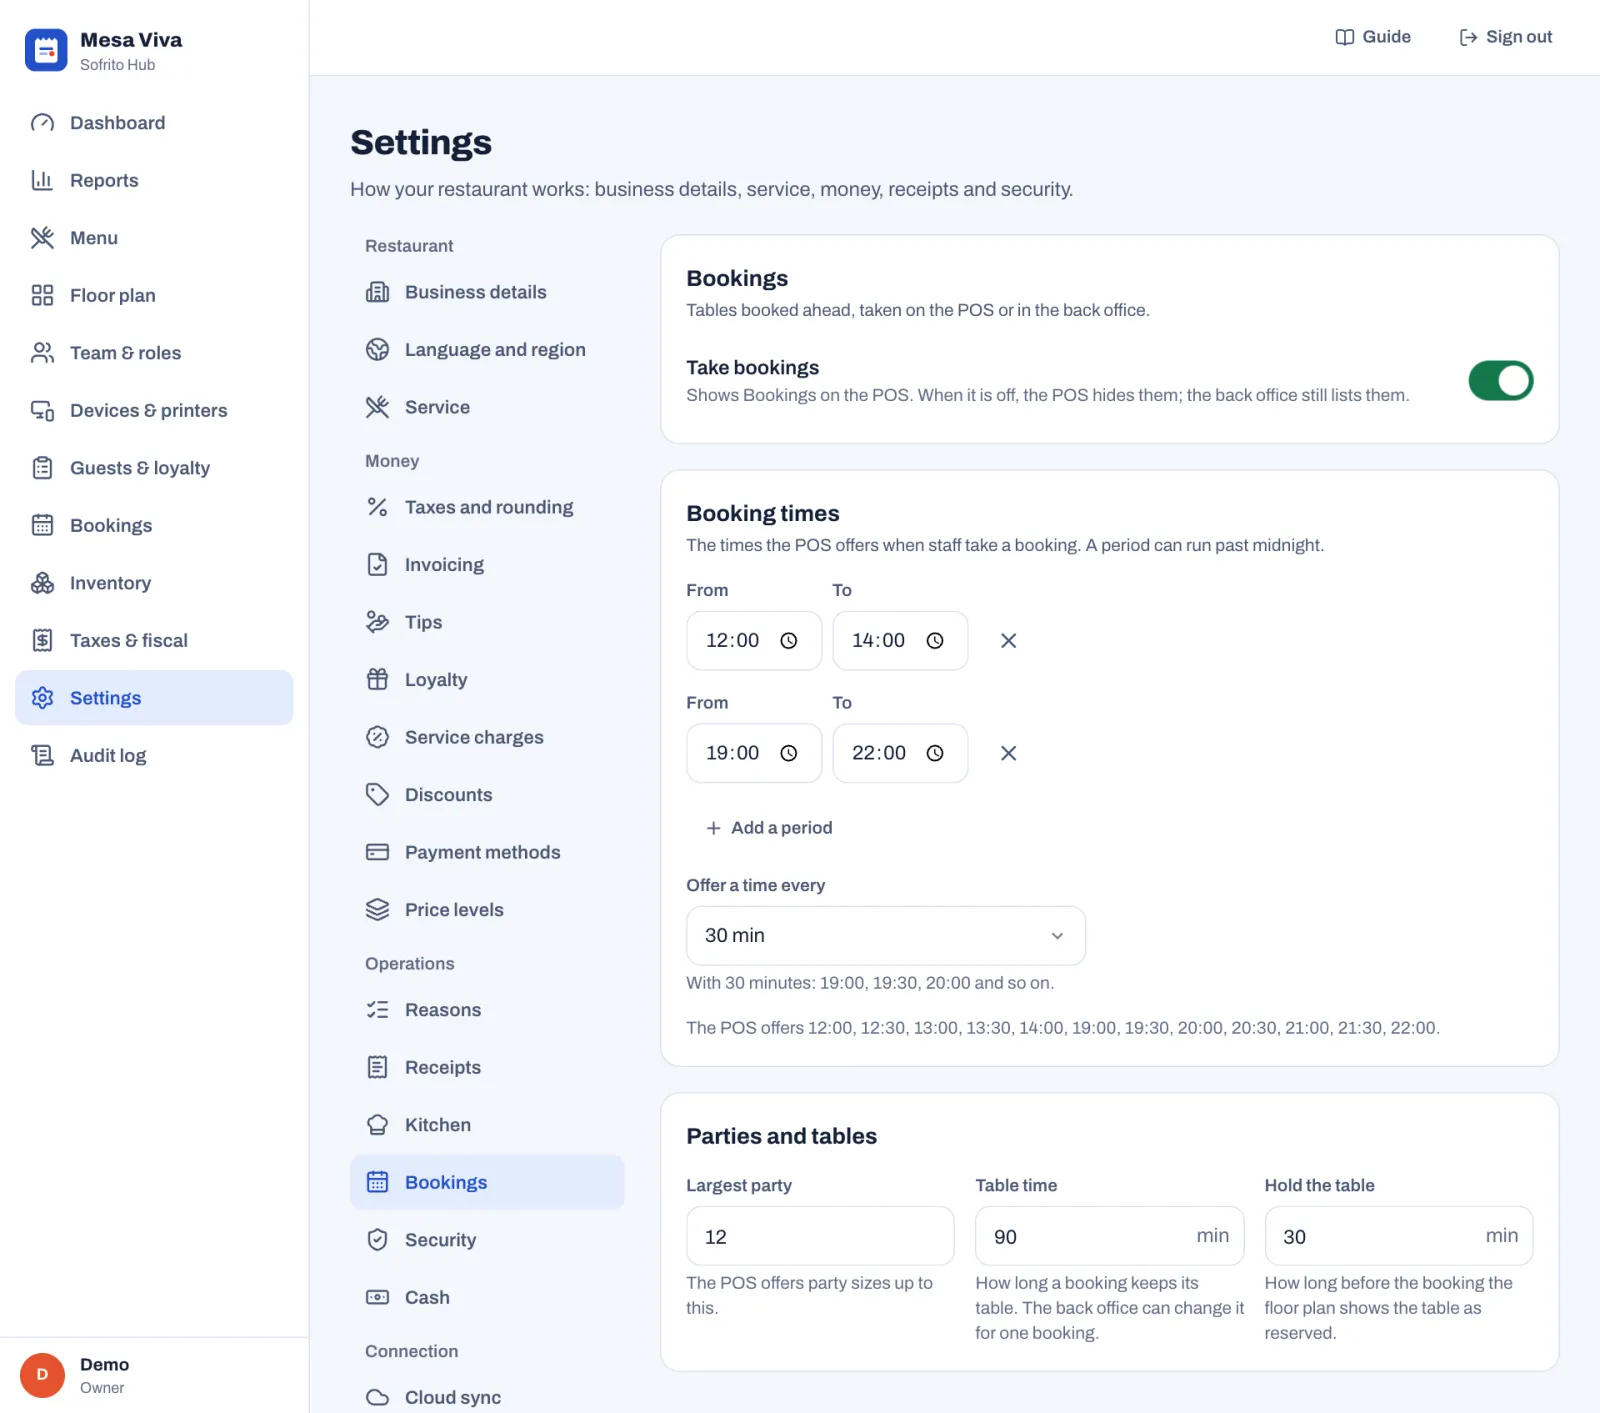Open Payment methods settings
The height and width of the screenshot is (1413, 1600).
tap(487, 852)
